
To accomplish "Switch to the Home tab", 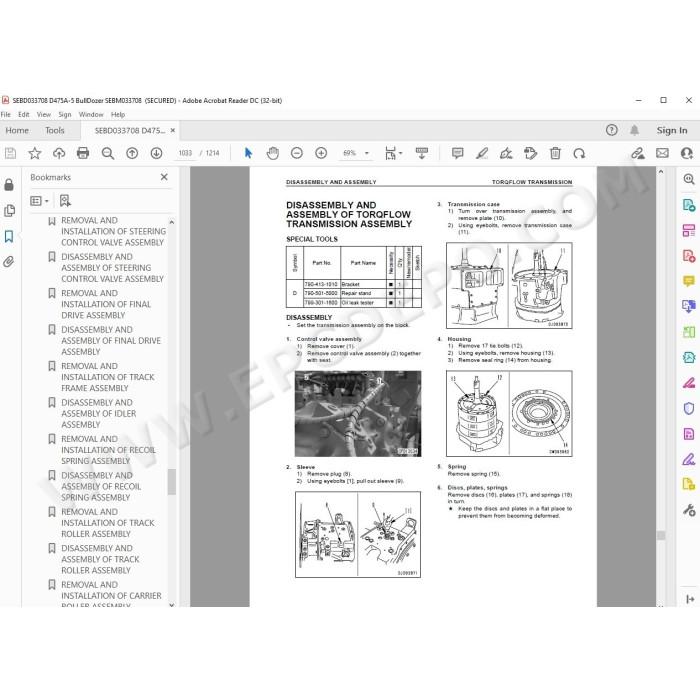I will coord(17,130).
